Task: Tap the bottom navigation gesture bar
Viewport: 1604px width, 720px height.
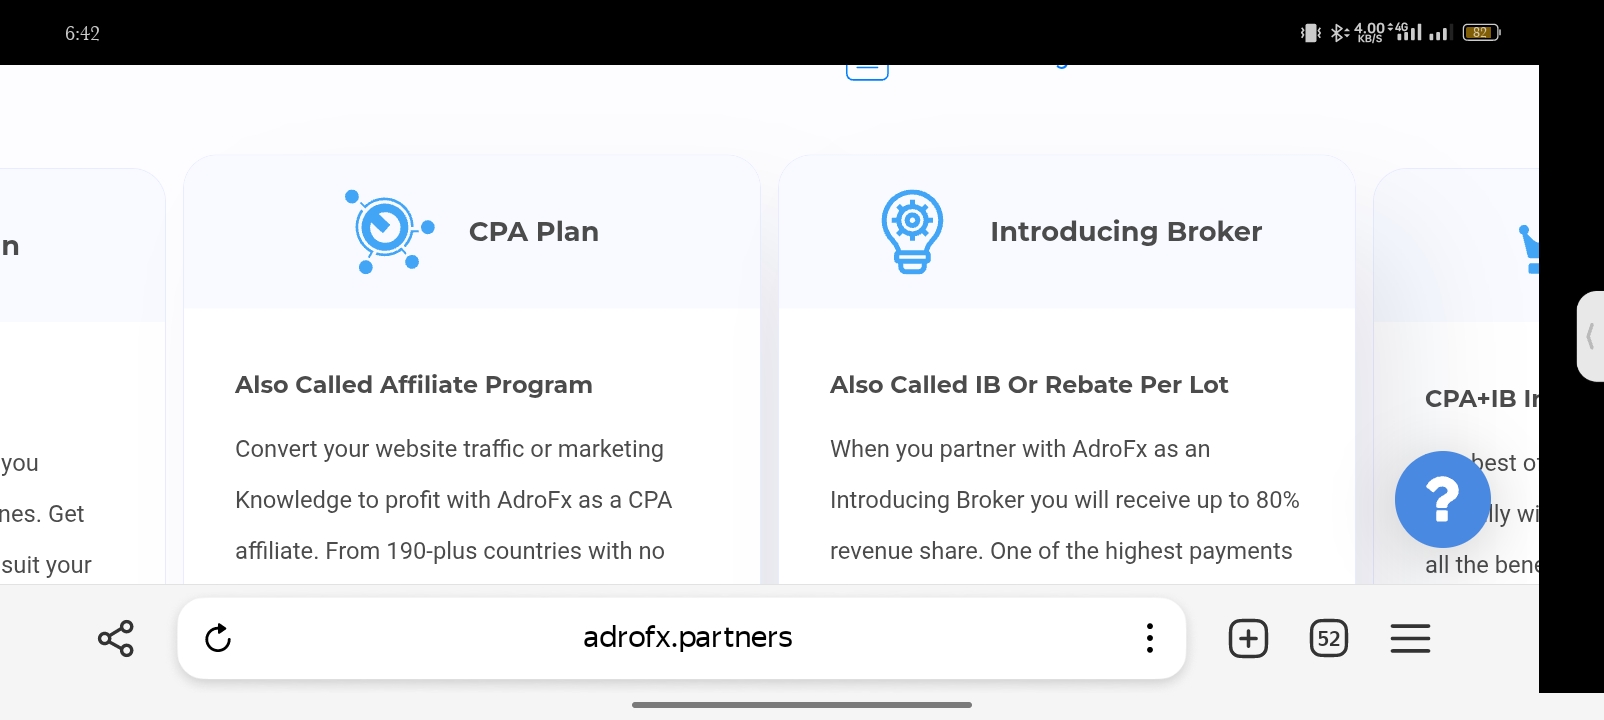Action: pos(802,705)
